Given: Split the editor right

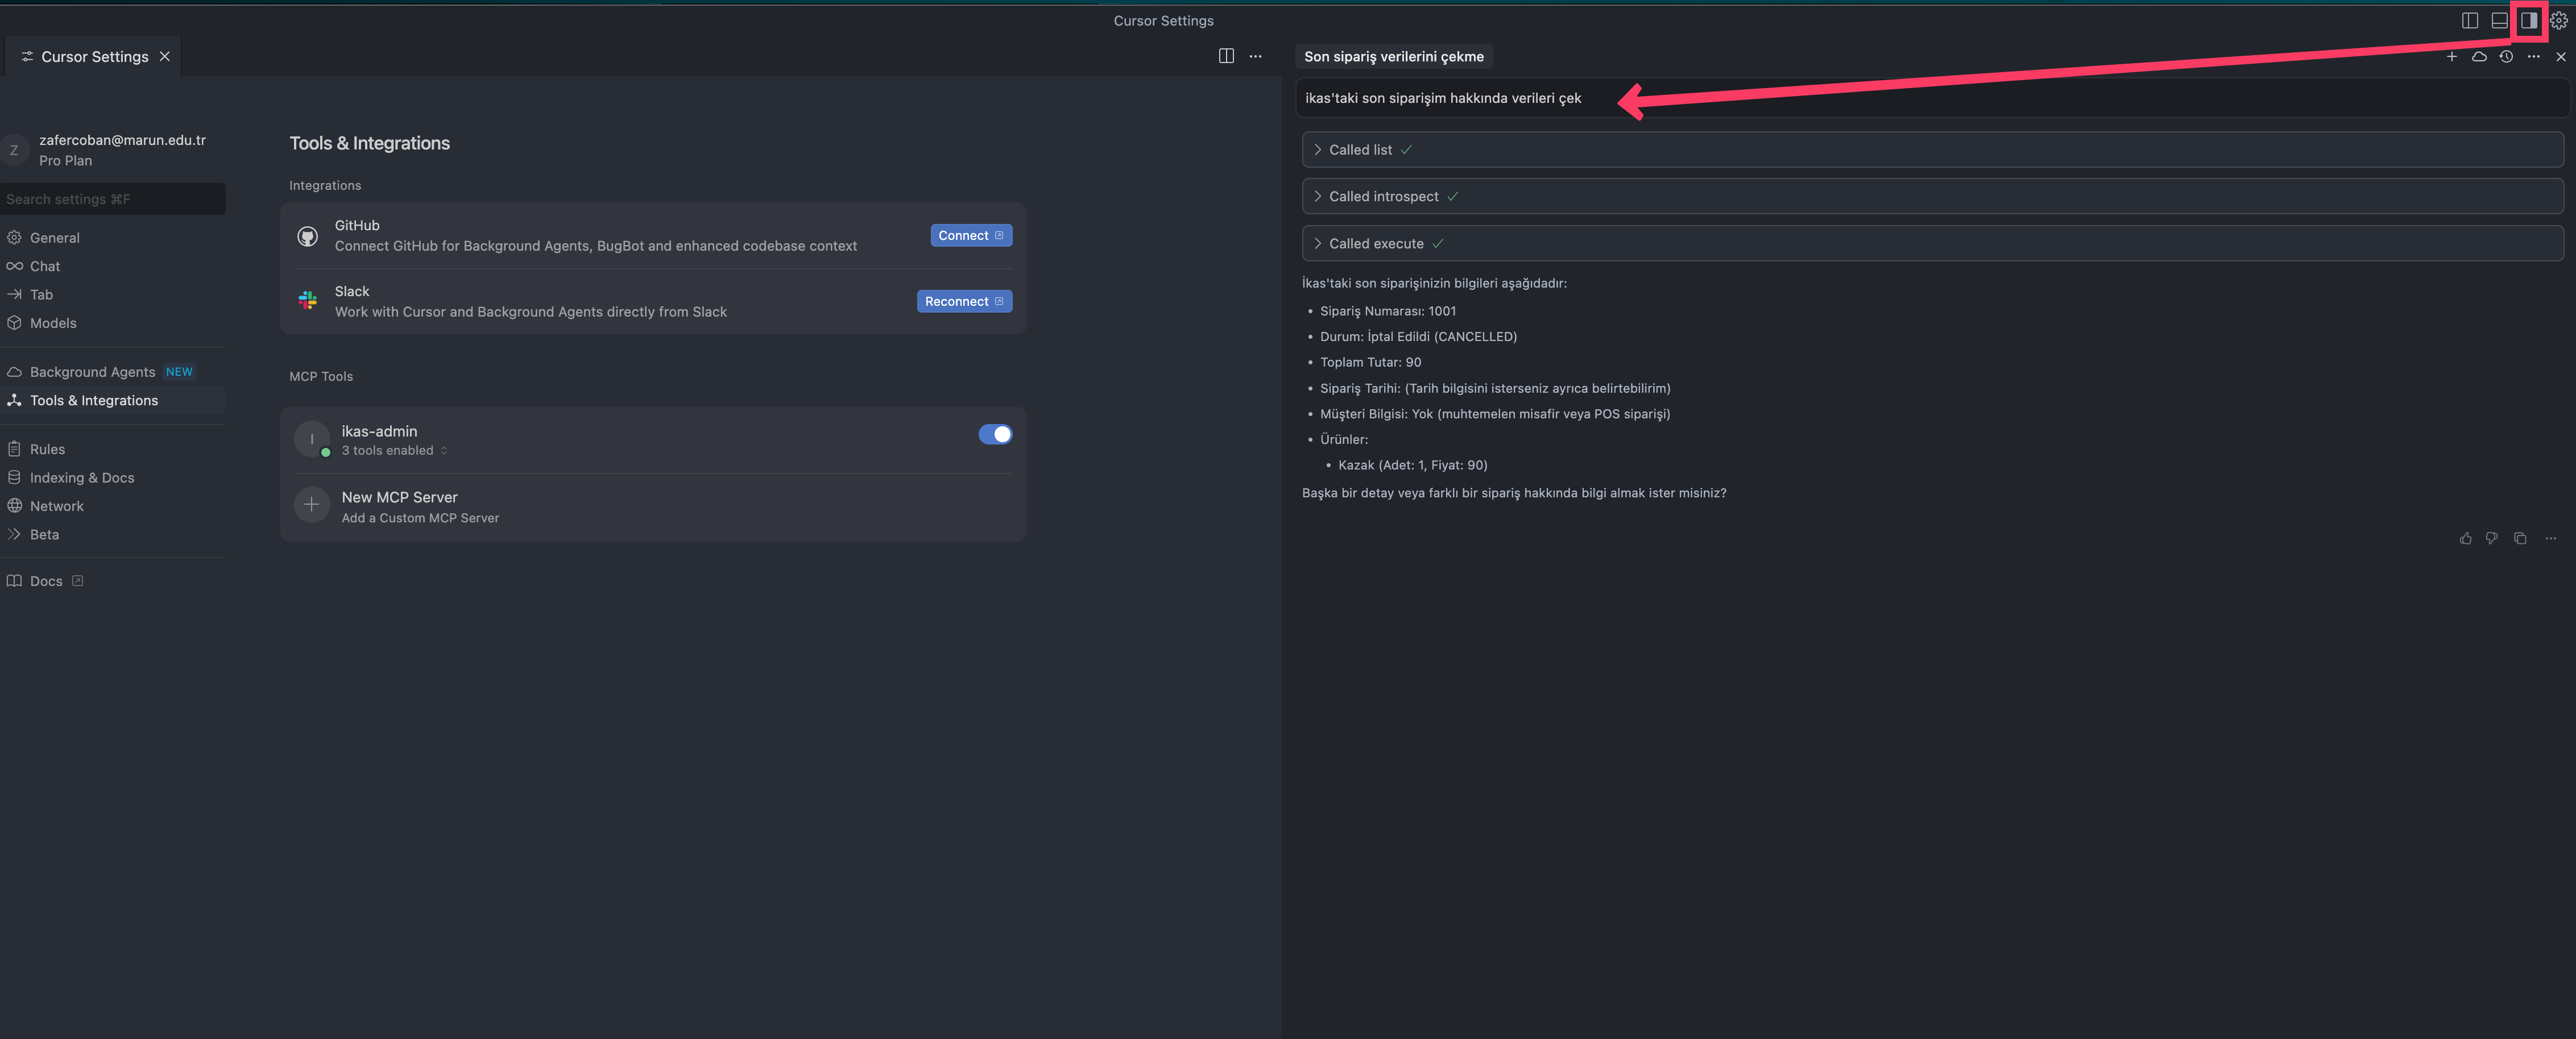Looking at the screenshot, I should (1226, 56).
